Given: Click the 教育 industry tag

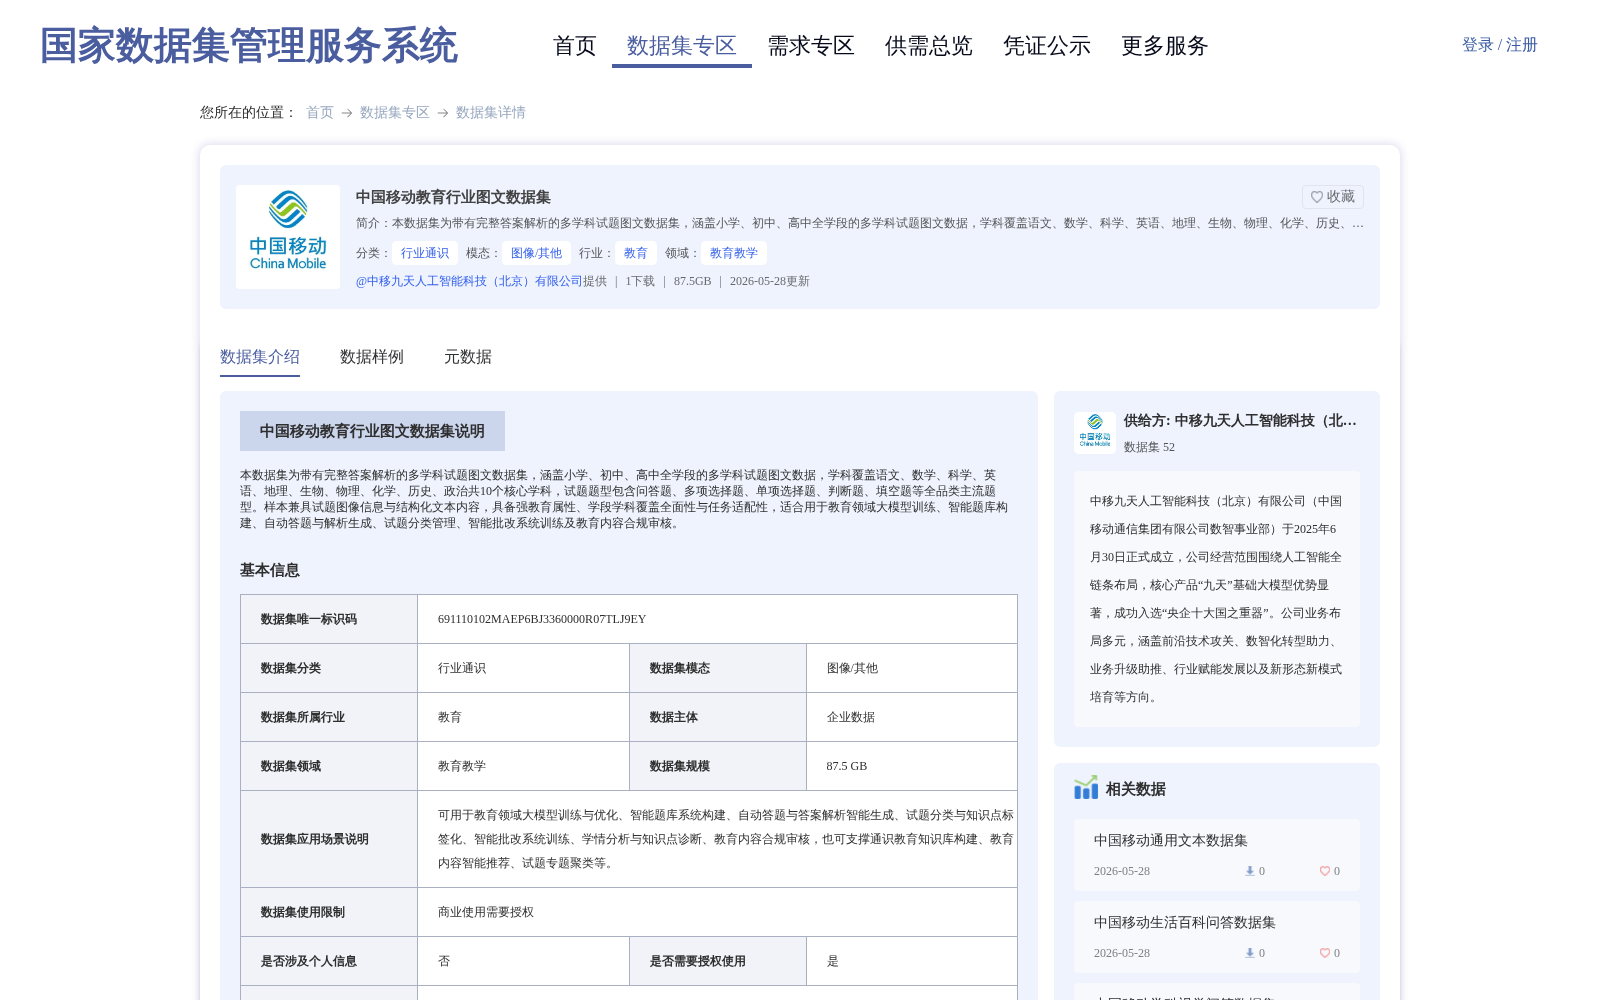Looking at the screenshot, I should pyautogui.click(x=636, y=253).
